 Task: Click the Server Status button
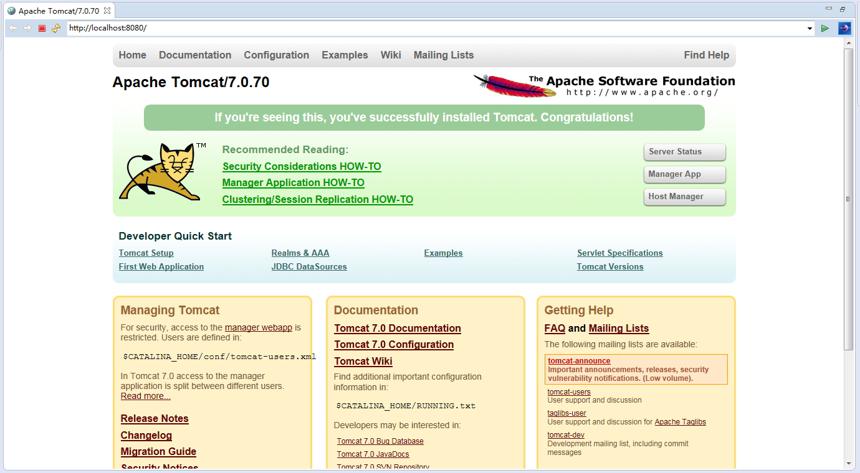click(x=684, y=151)
